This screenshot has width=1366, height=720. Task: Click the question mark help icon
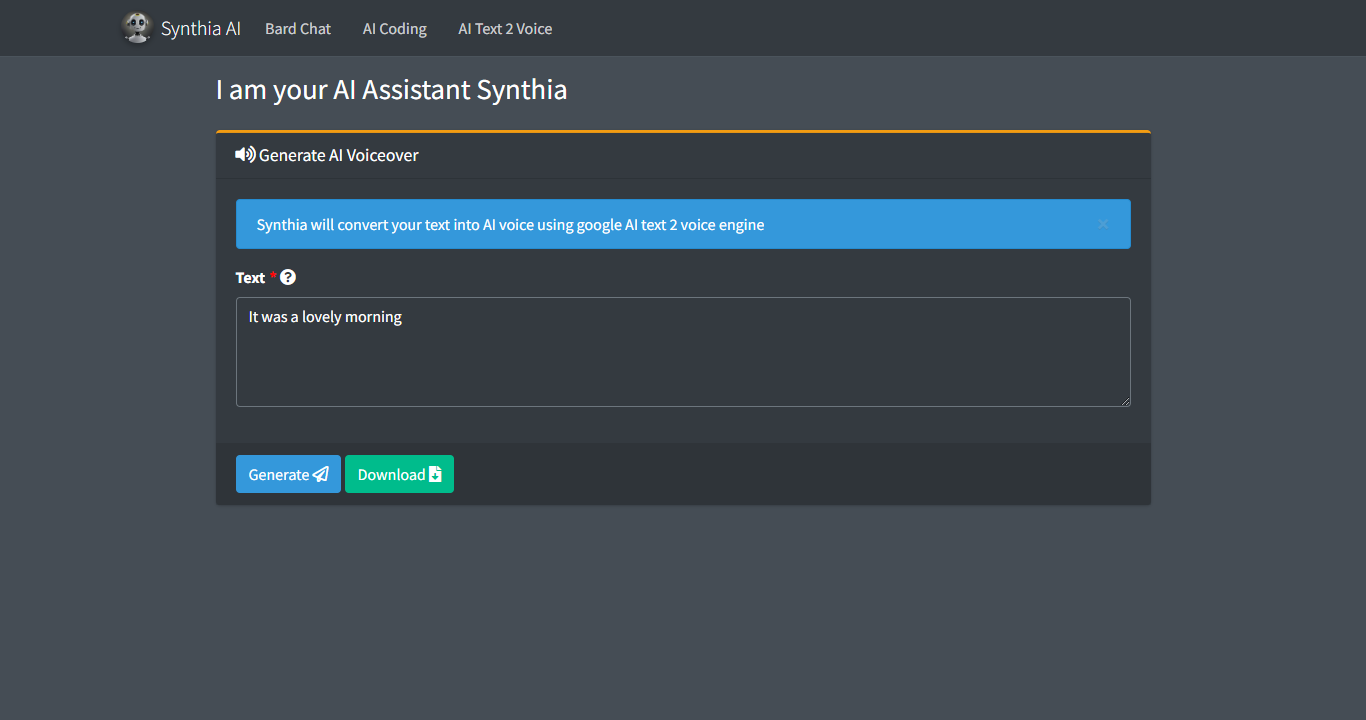point(288,277)
